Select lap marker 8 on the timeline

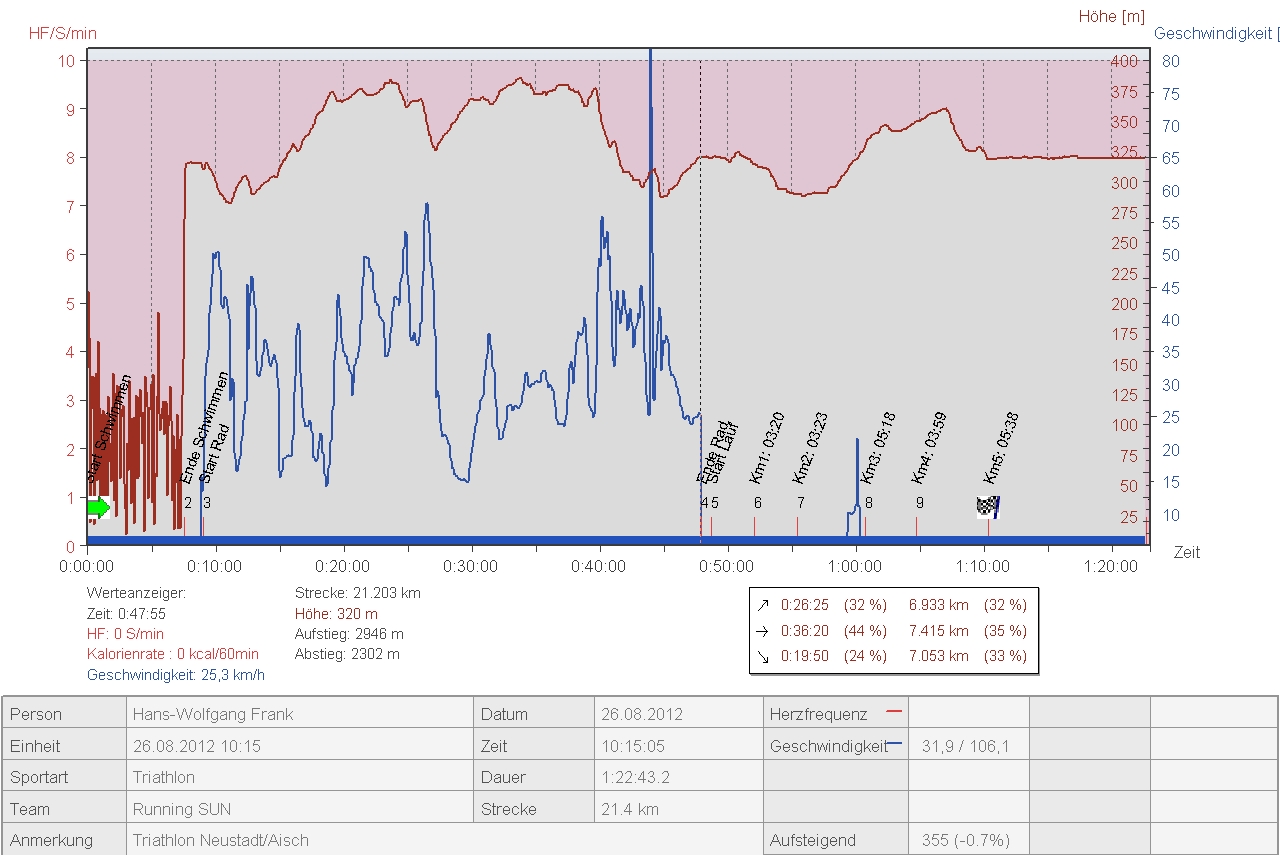coord(868,504)
